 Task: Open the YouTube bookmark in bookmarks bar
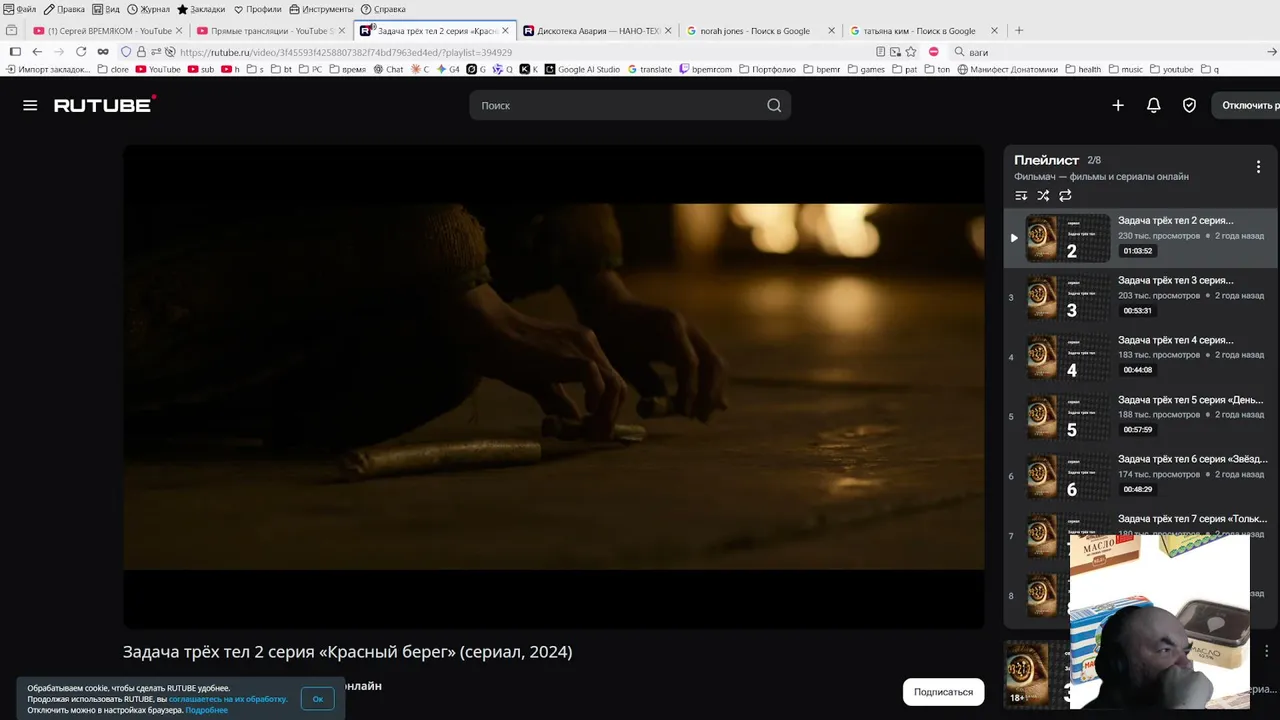pyautogui.click(x=158, y=70)
